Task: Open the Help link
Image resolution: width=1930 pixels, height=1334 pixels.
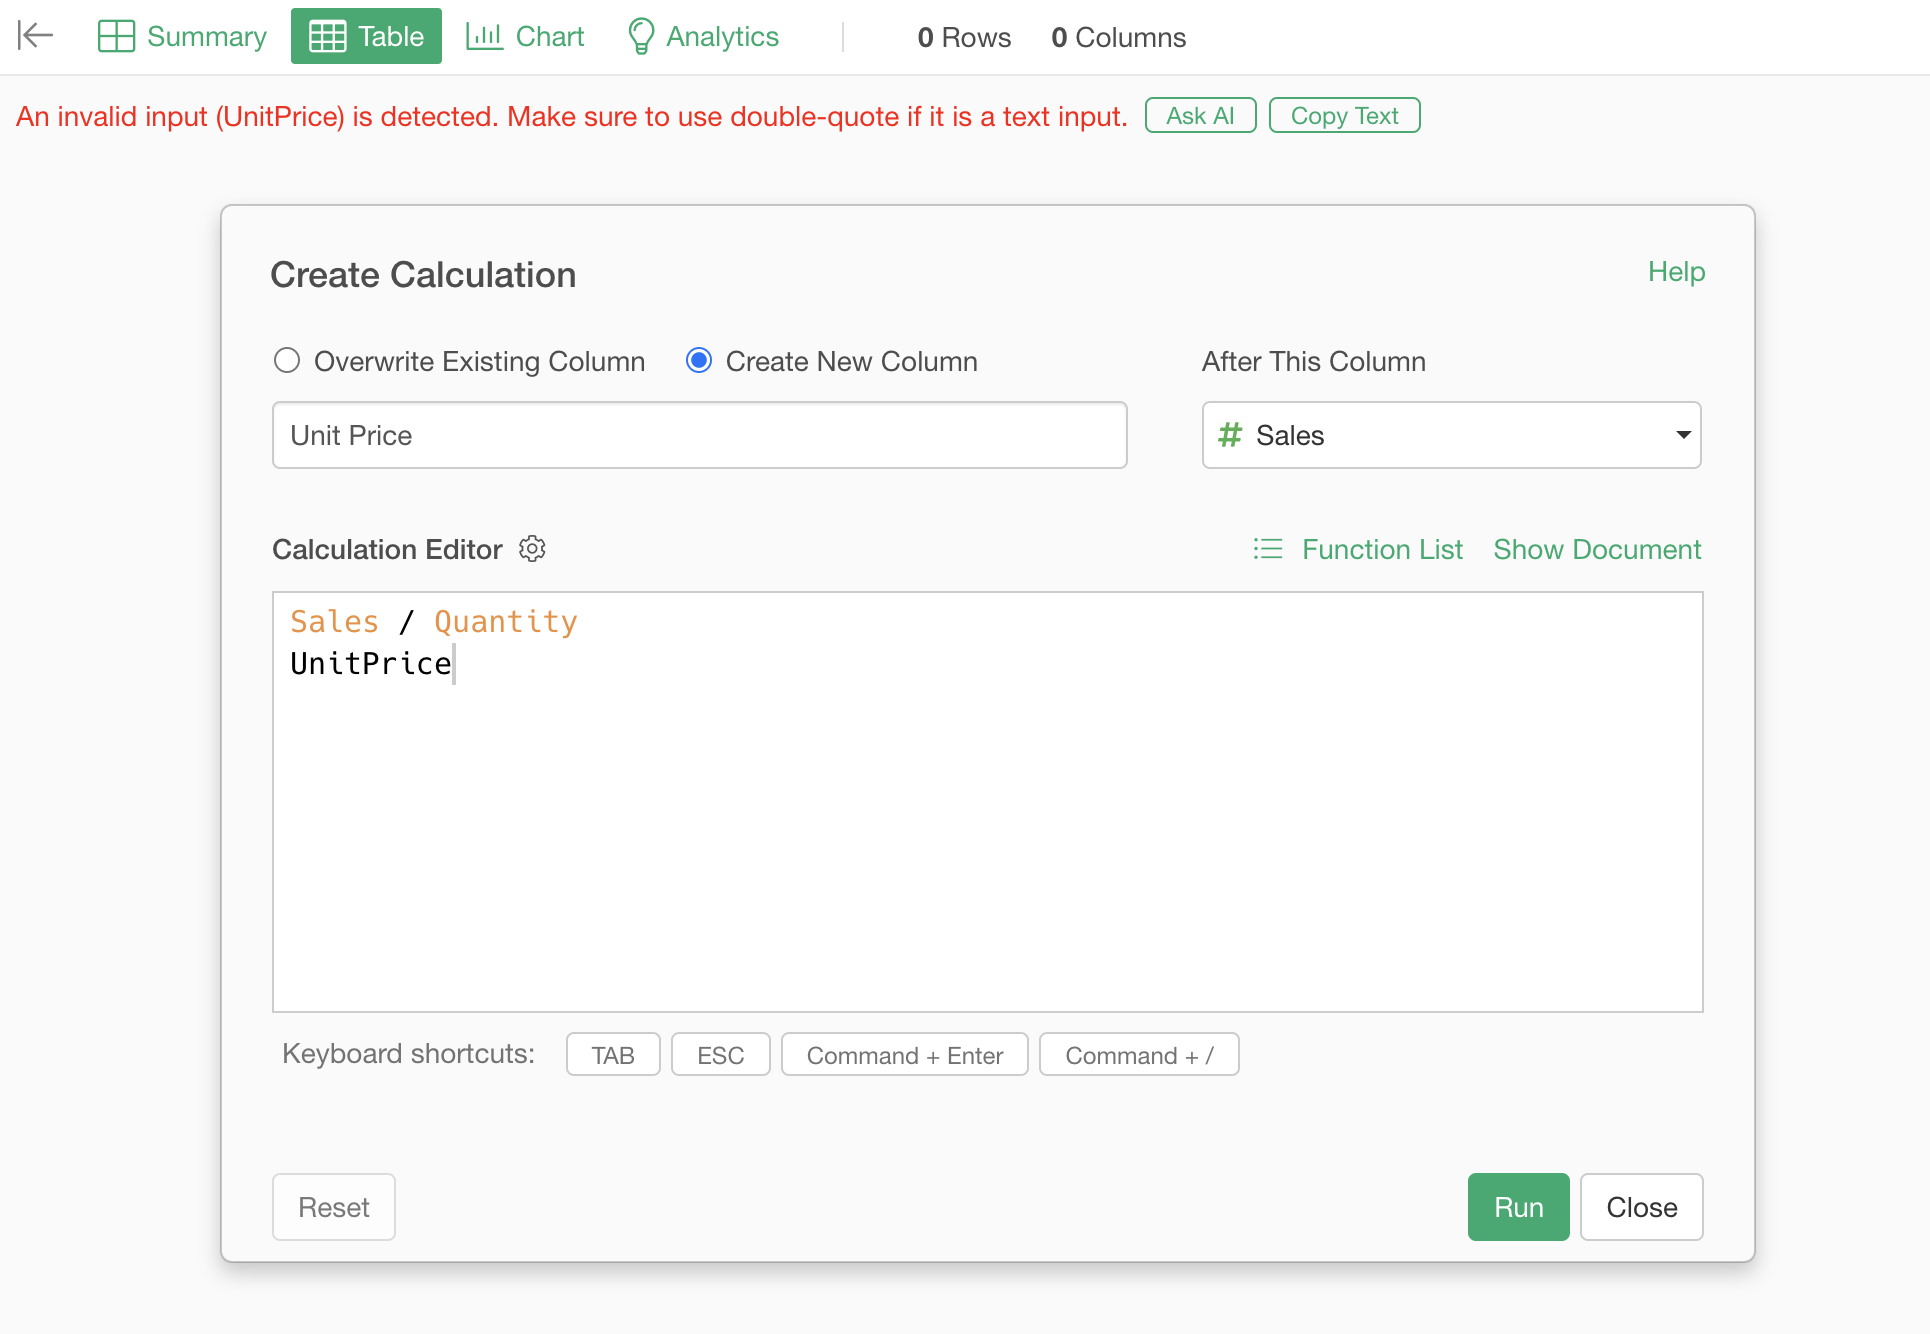Action: (x=1676, y=272)
